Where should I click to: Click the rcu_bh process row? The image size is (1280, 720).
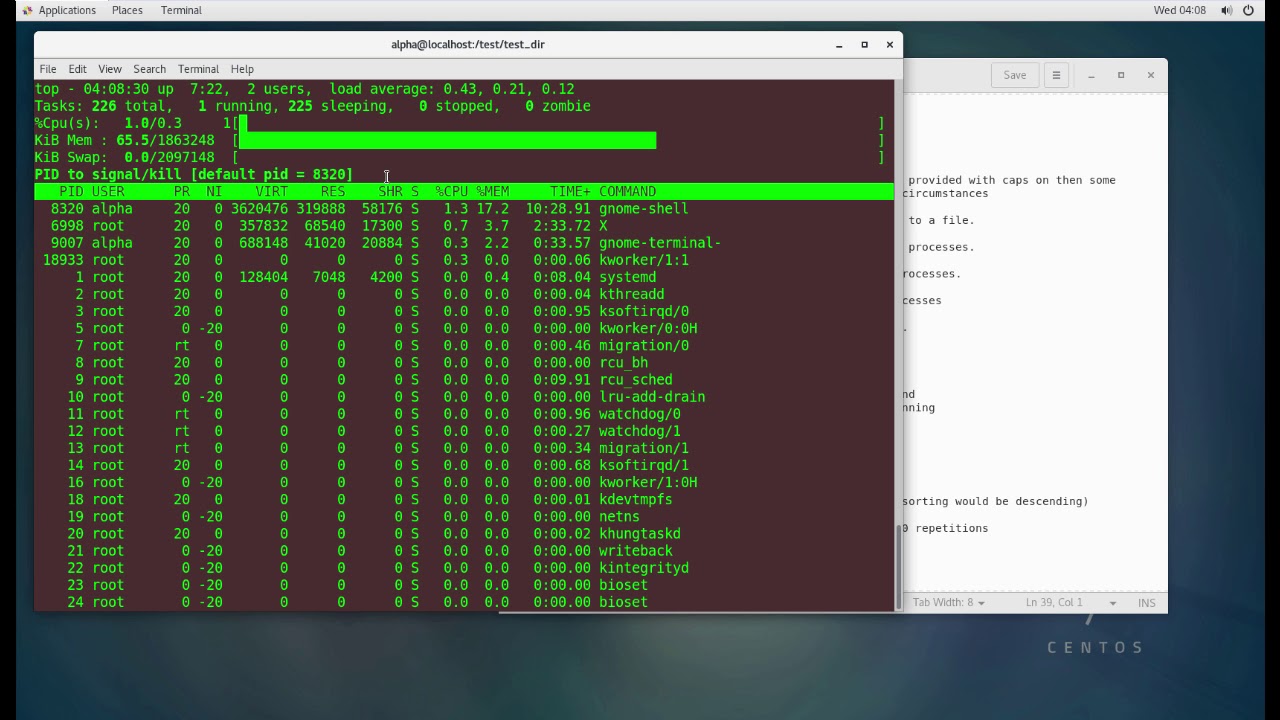point(464,362)
